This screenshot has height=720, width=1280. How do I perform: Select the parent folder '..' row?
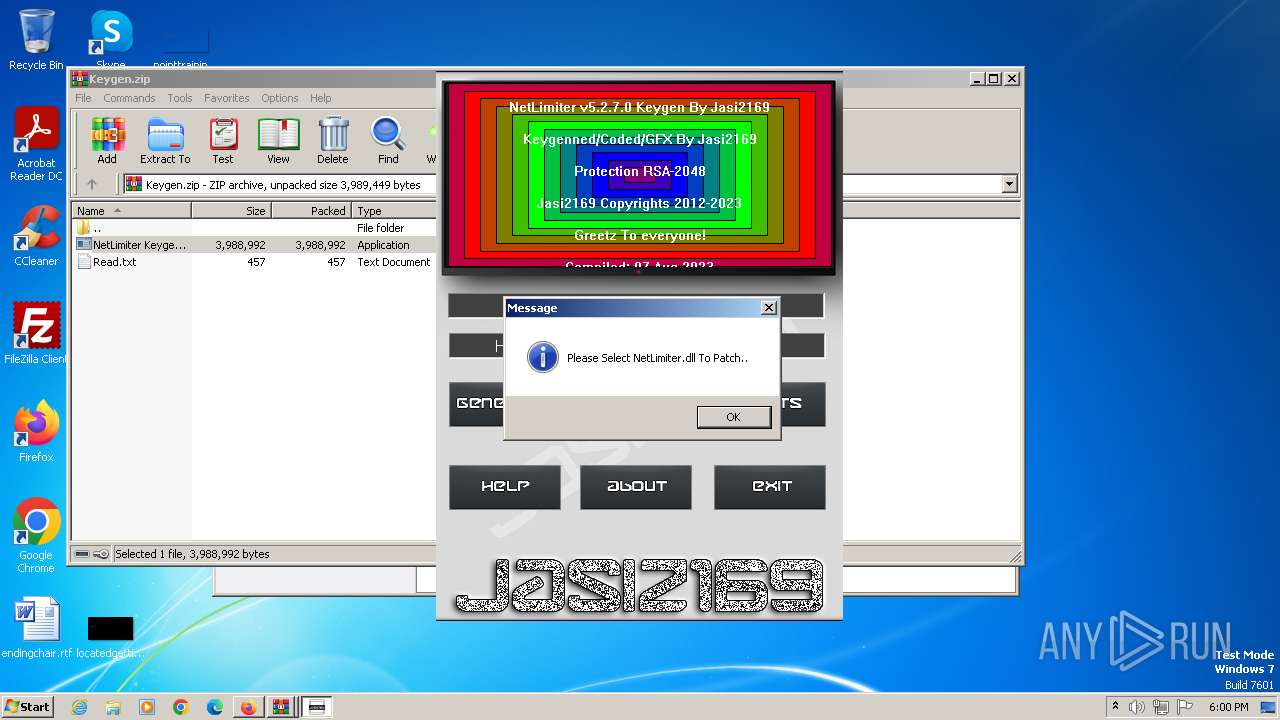[254, 228]
